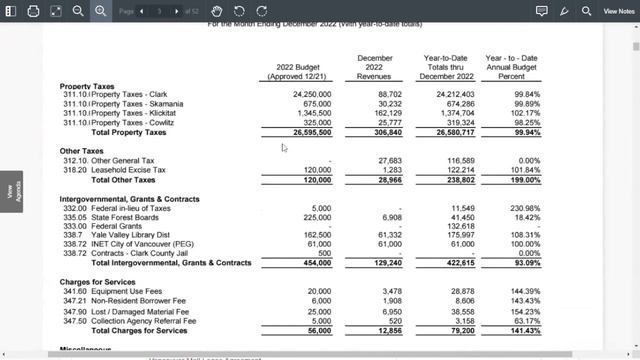Viewport: 640px width, 360px height.
Task: Click the 'Other Taxes' section heading
Action: pos(81,151)
